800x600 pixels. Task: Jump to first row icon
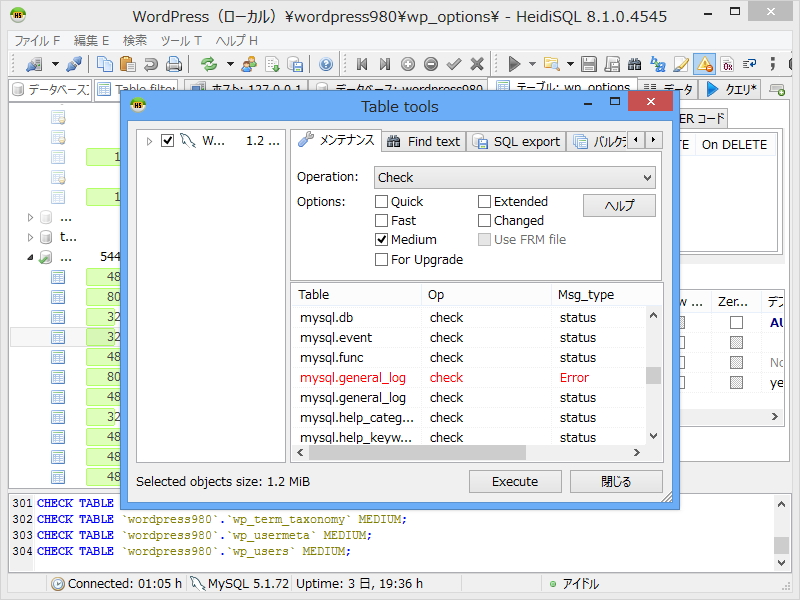pyautogui.click(x=362, y=64)
